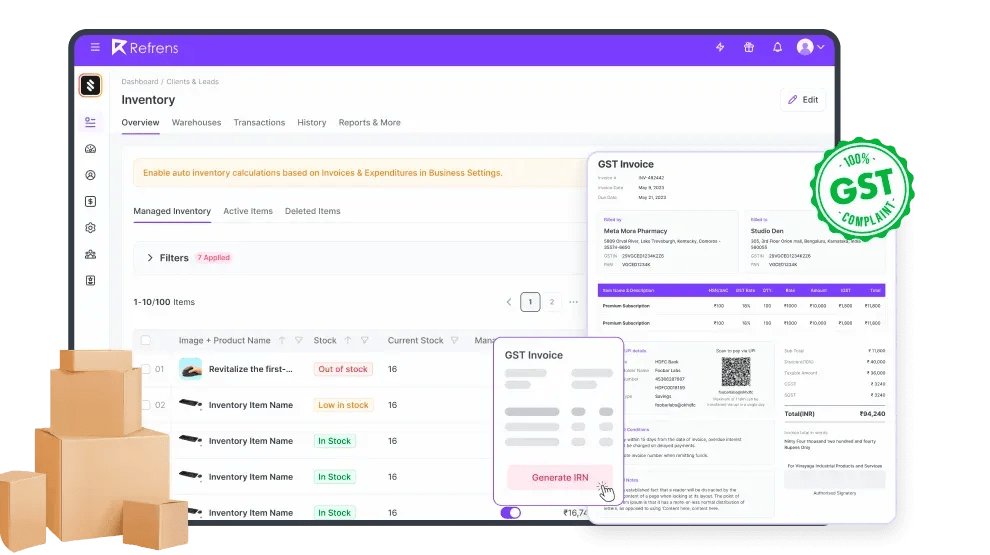Click the Out of stock badge
This screenshot has height=555, width=990.
[343, 369]
